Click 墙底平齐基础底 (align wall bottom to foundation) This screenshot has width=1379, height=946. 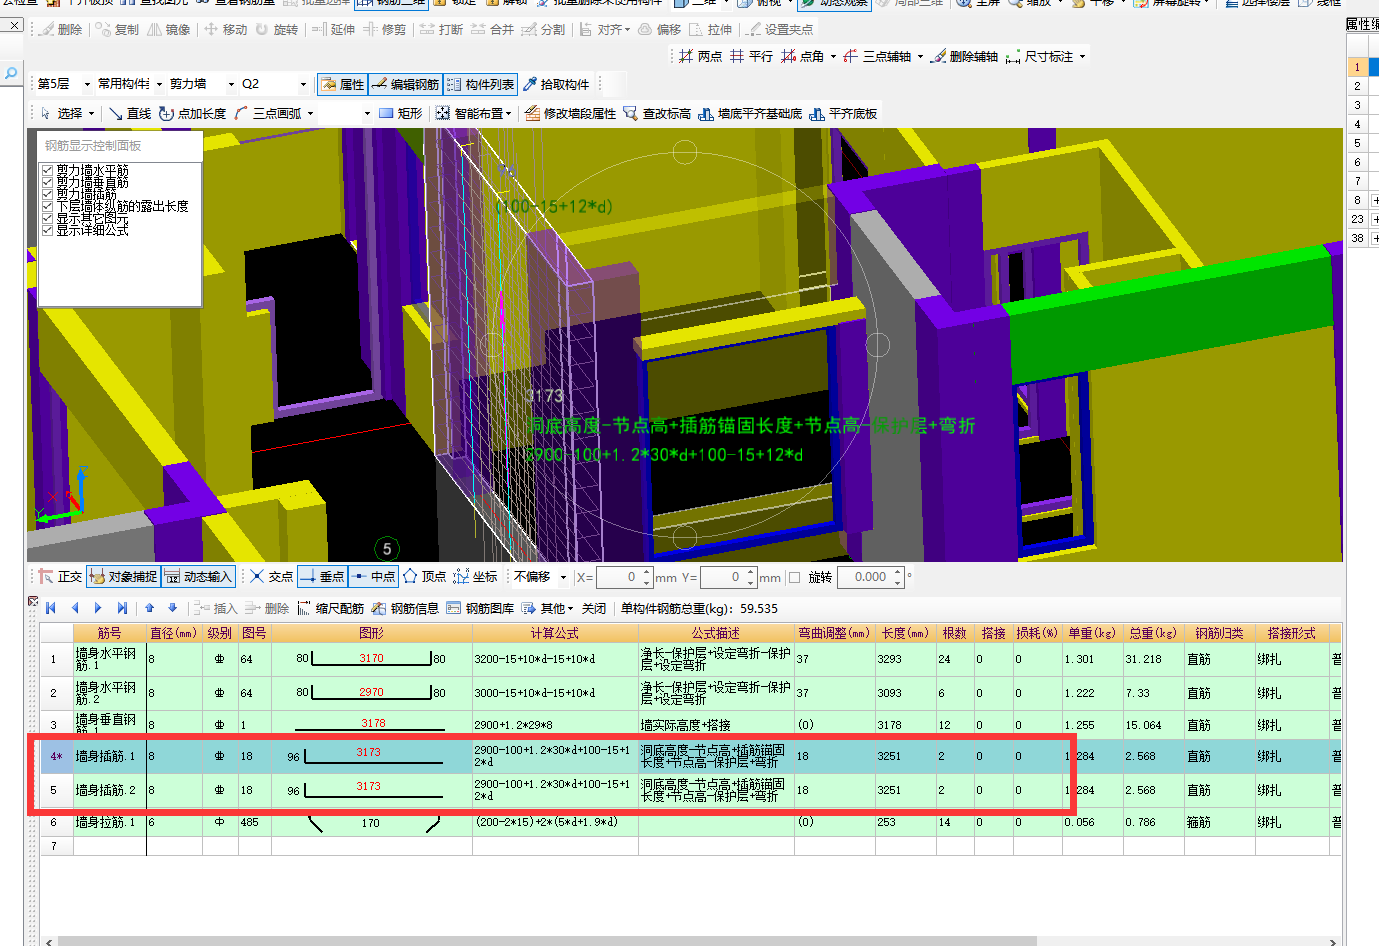point(750,114)
